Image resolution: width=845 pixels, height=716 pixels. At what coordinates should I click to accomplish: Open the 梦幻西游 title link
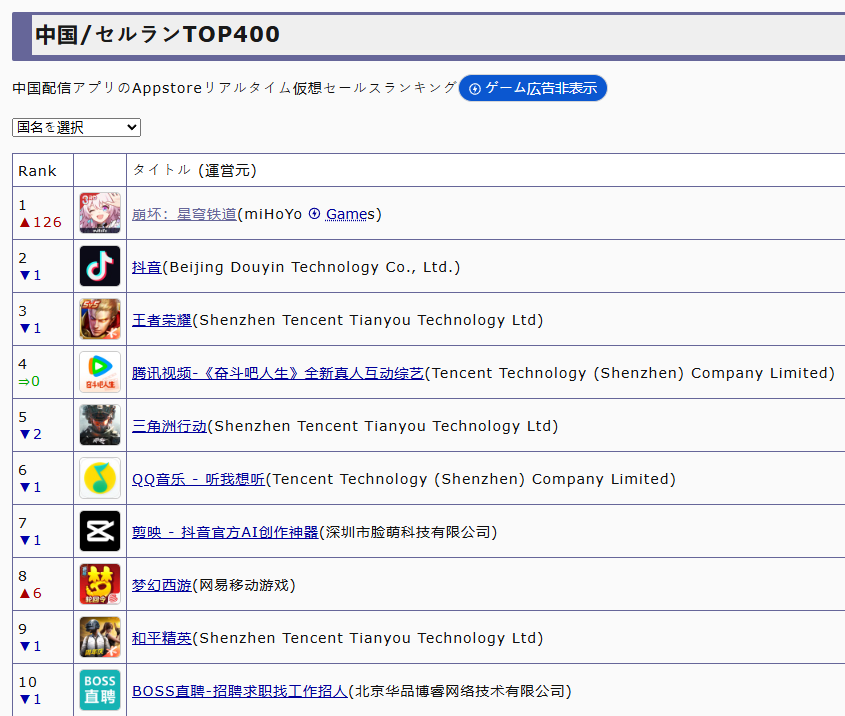[162, 585]
